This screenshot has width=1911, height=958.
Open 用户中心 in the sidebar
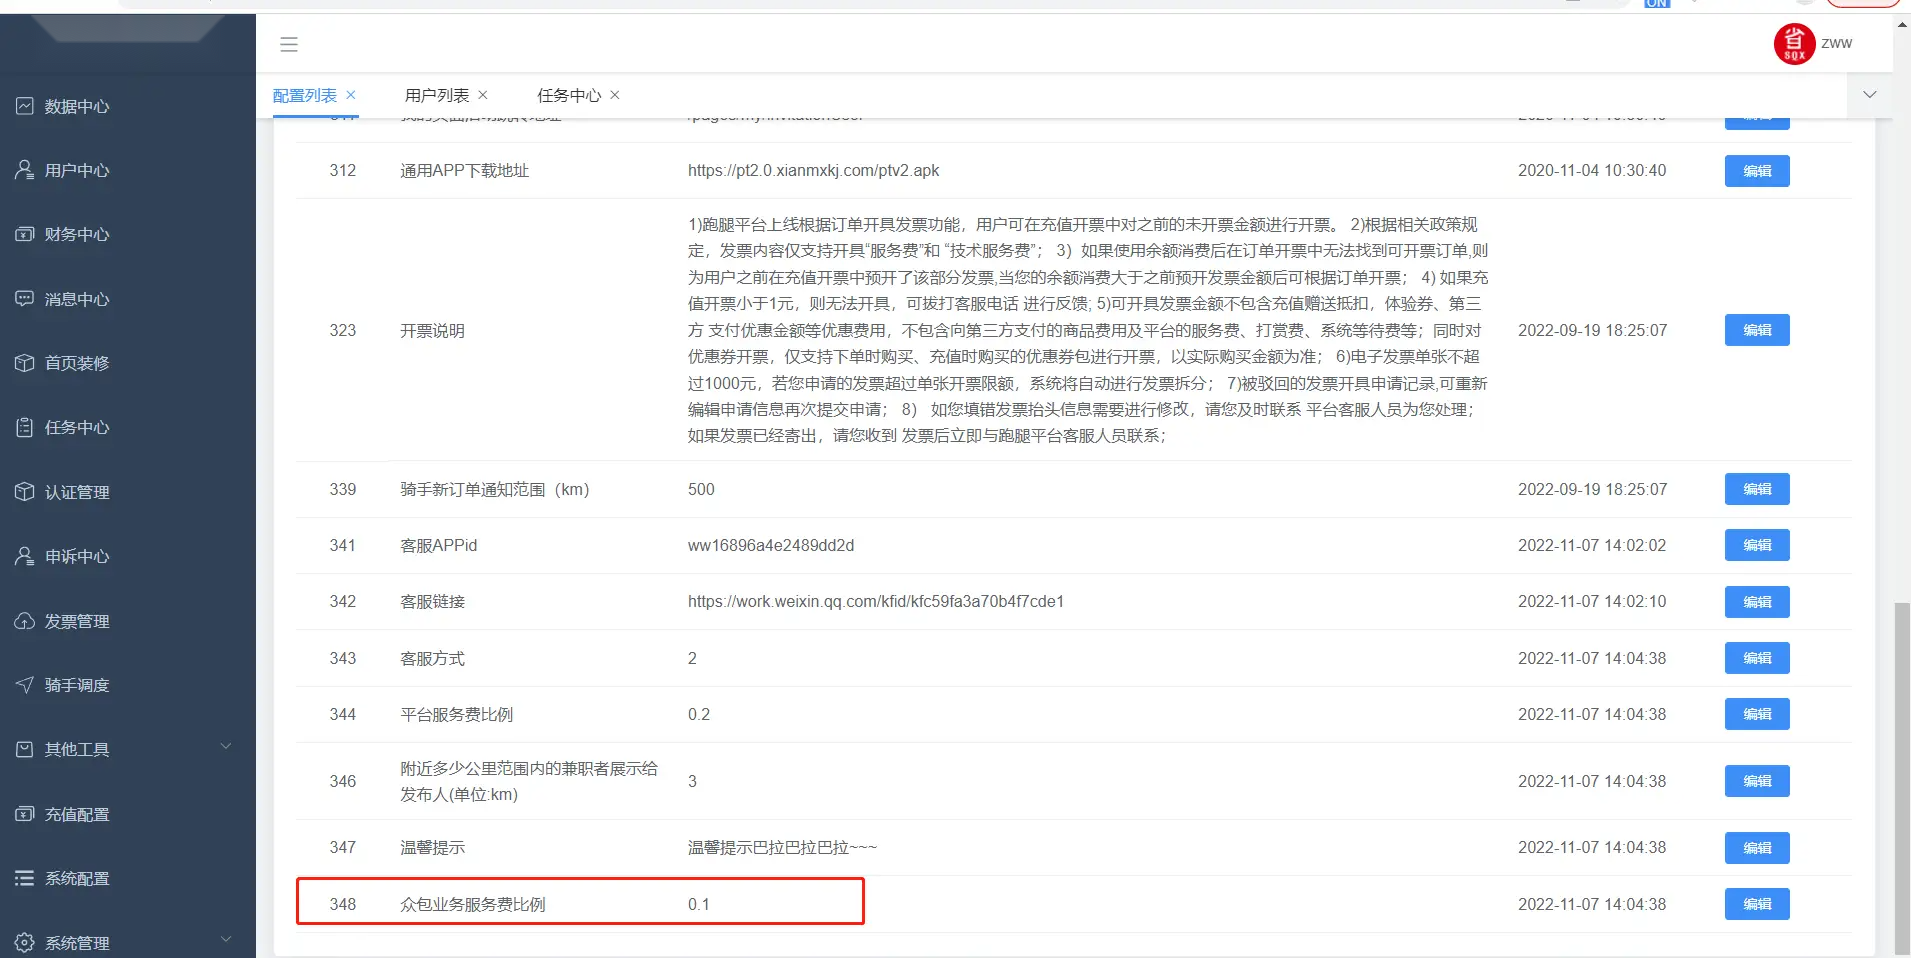pyautogui.click(x=76, y=170)
